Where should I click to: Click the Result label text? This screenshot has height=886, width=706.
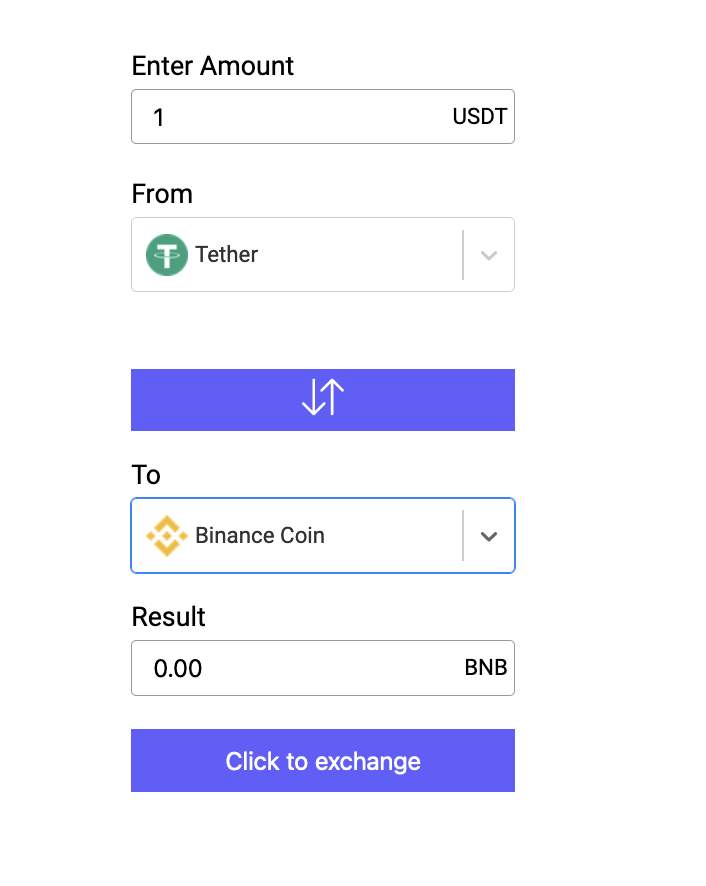(168, 616)
